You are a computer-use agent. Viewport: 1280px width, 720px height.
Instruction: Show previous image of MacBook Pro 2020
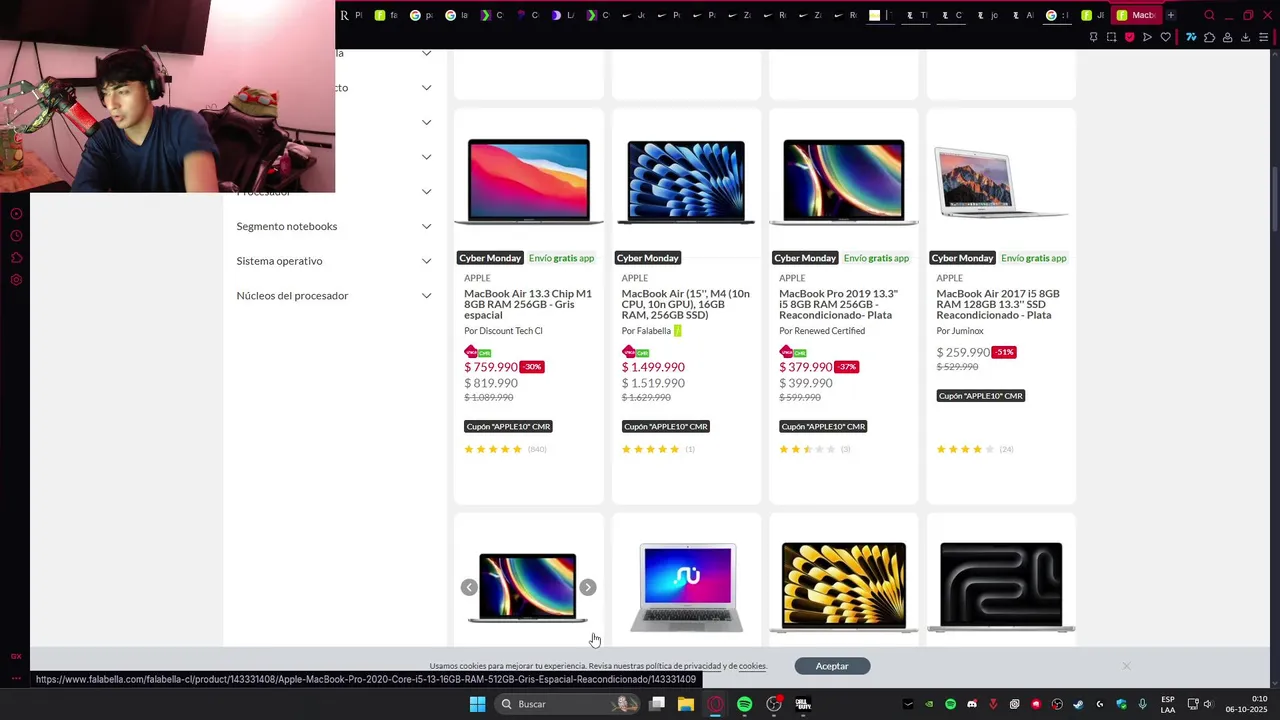click(469, 587)
